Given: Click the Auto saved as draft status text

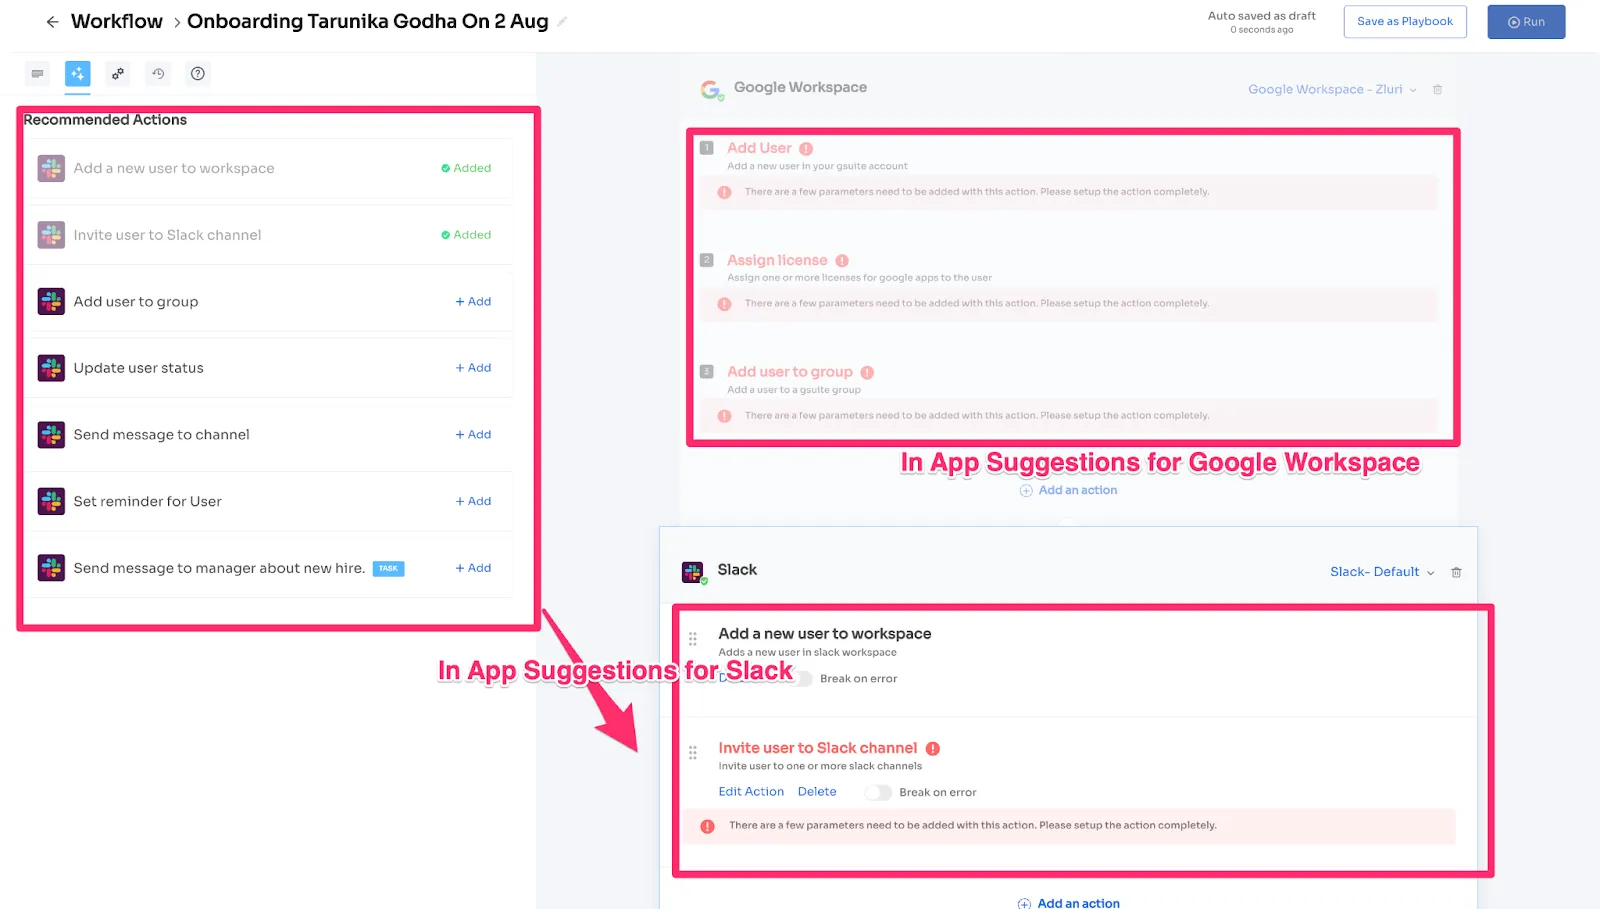Looking at the screenshot, I should click(x=1261, y=16).
